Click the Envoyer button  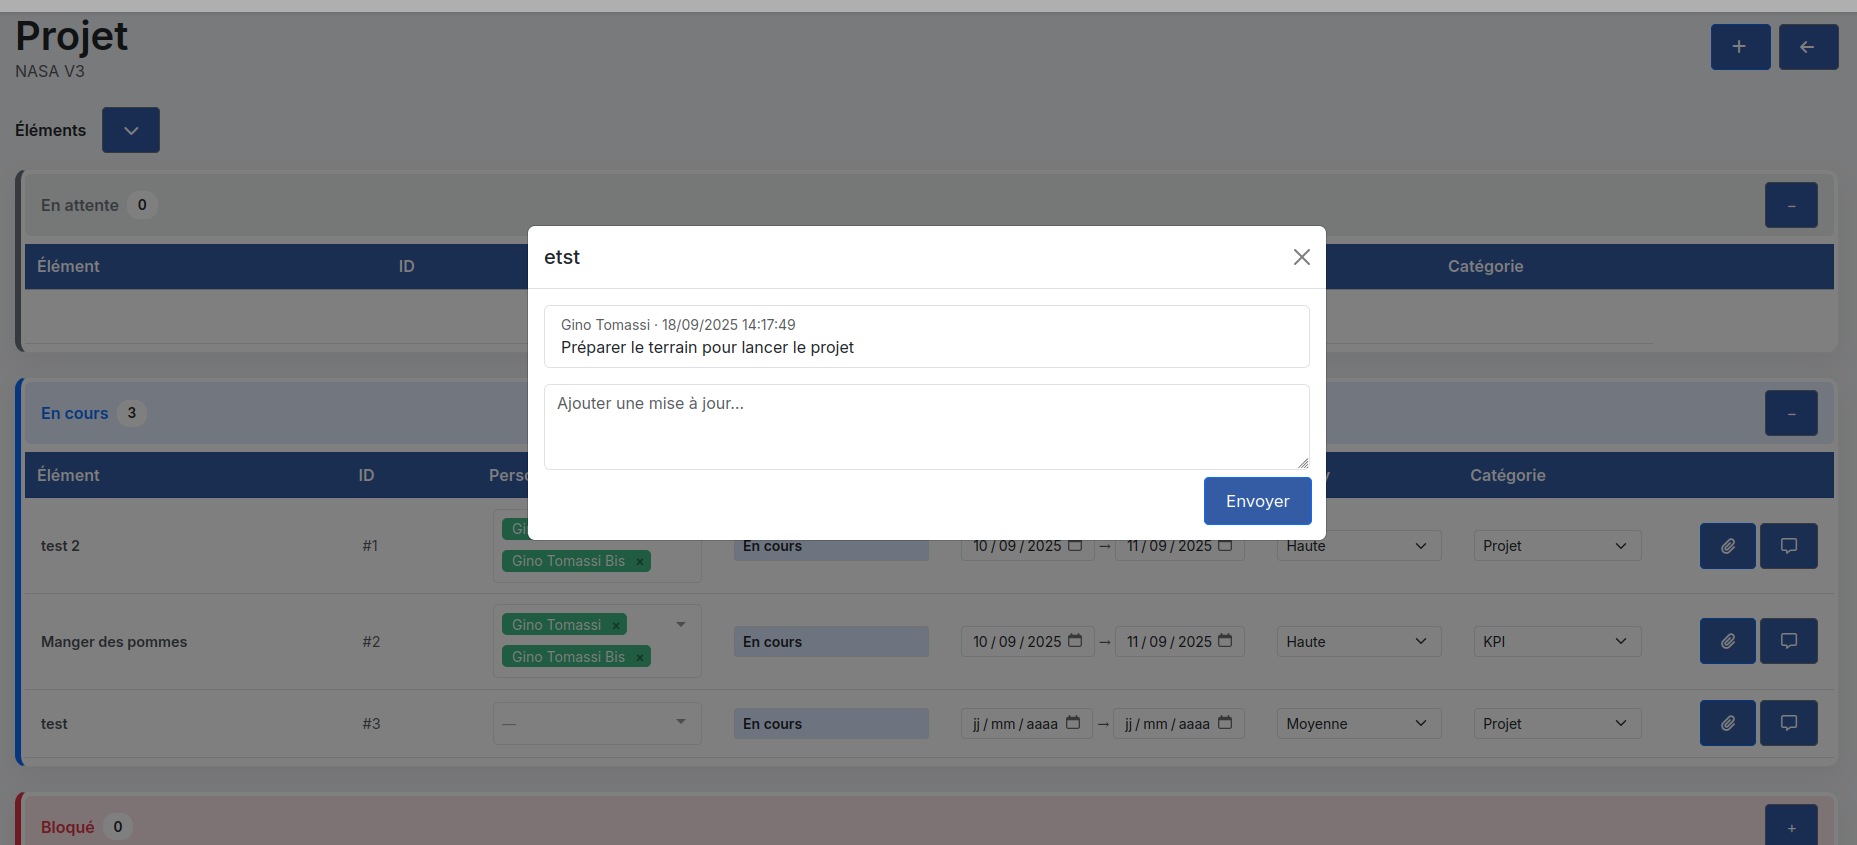(x=1257, y=501)
